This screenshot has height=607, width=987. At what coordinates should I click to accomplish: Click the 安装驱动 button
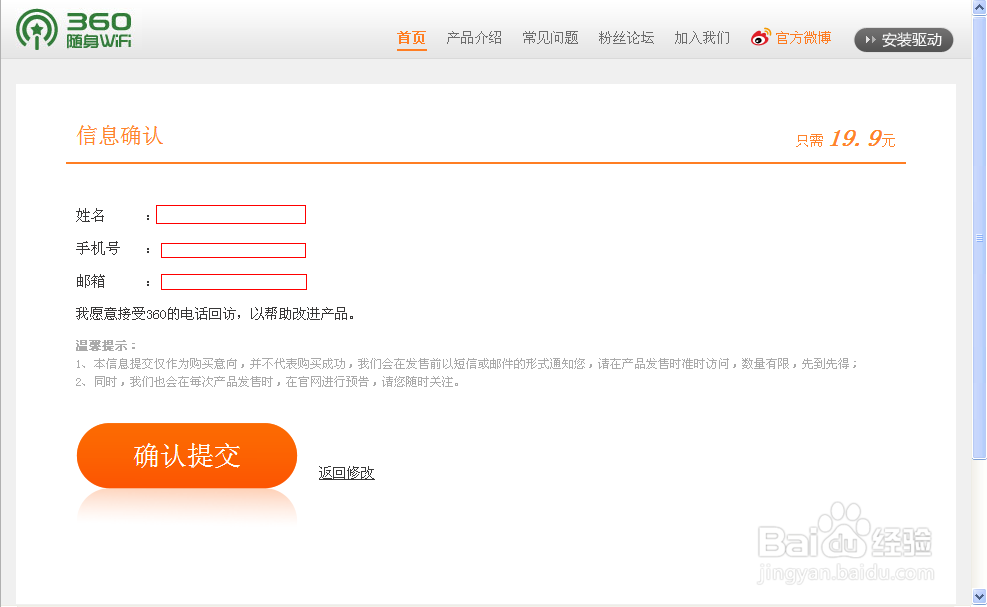tap(903, 40)
